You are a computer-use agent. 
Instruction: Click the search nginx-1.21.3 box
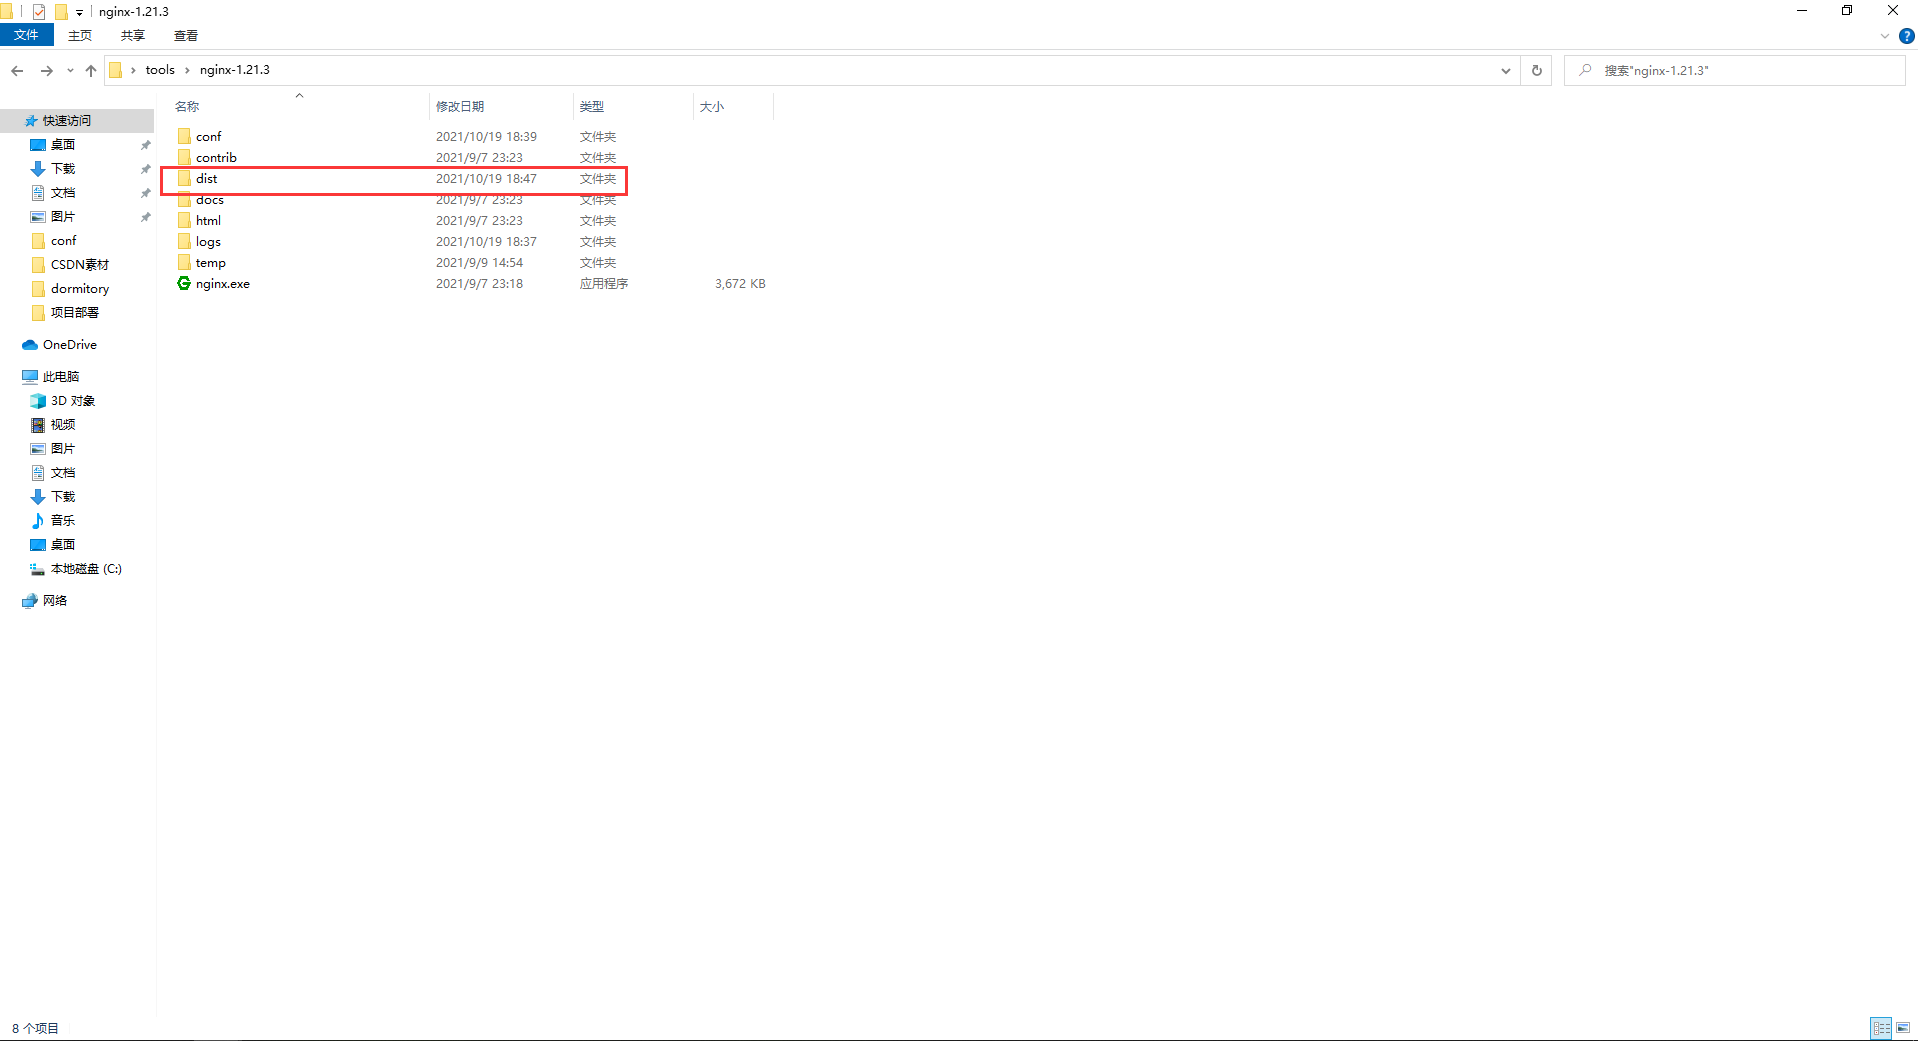point(1734,70)
